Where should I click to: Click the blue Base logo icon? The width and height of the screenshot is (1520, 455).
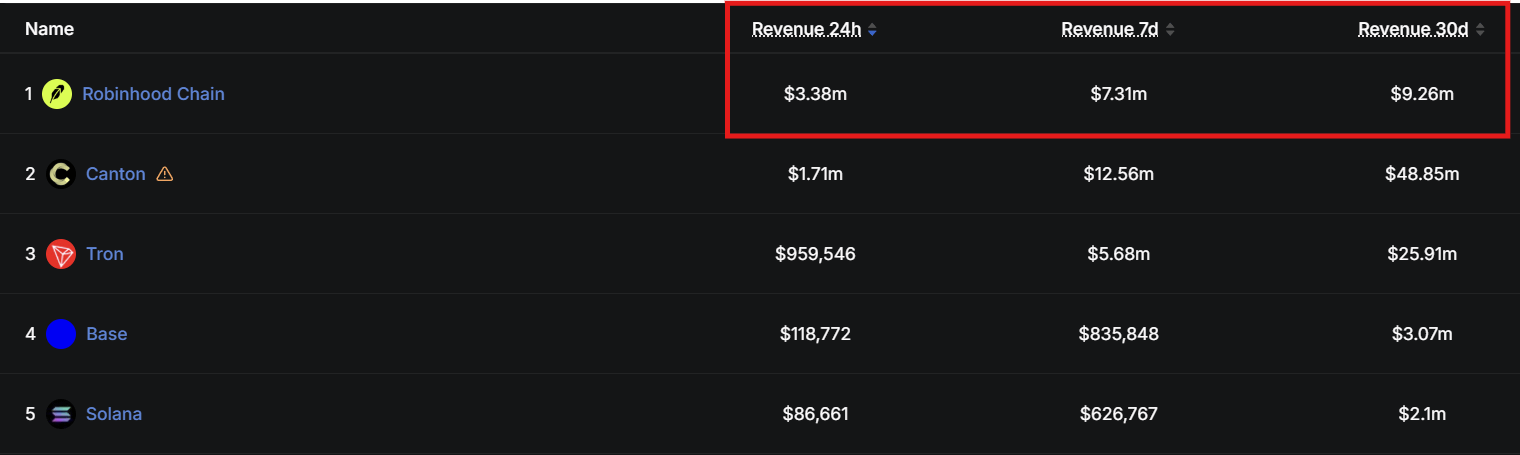click(x=61, y=334)
